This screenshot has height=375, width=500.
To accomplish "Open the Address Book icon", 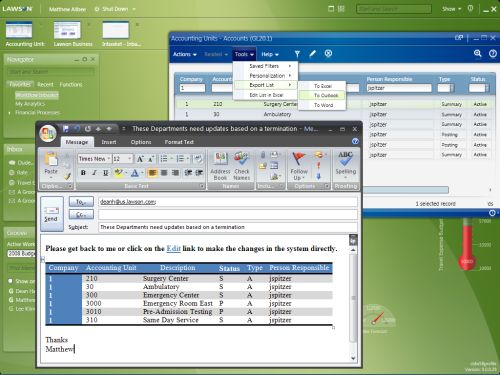I will point(220,160).
